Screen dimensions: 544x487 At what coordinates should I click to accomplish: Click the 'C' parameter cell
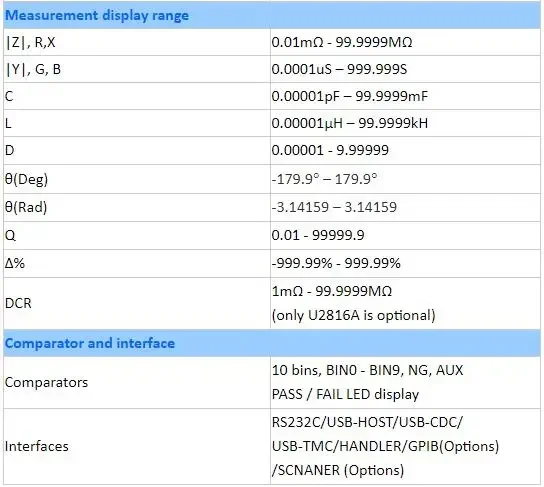coord(137,96)
